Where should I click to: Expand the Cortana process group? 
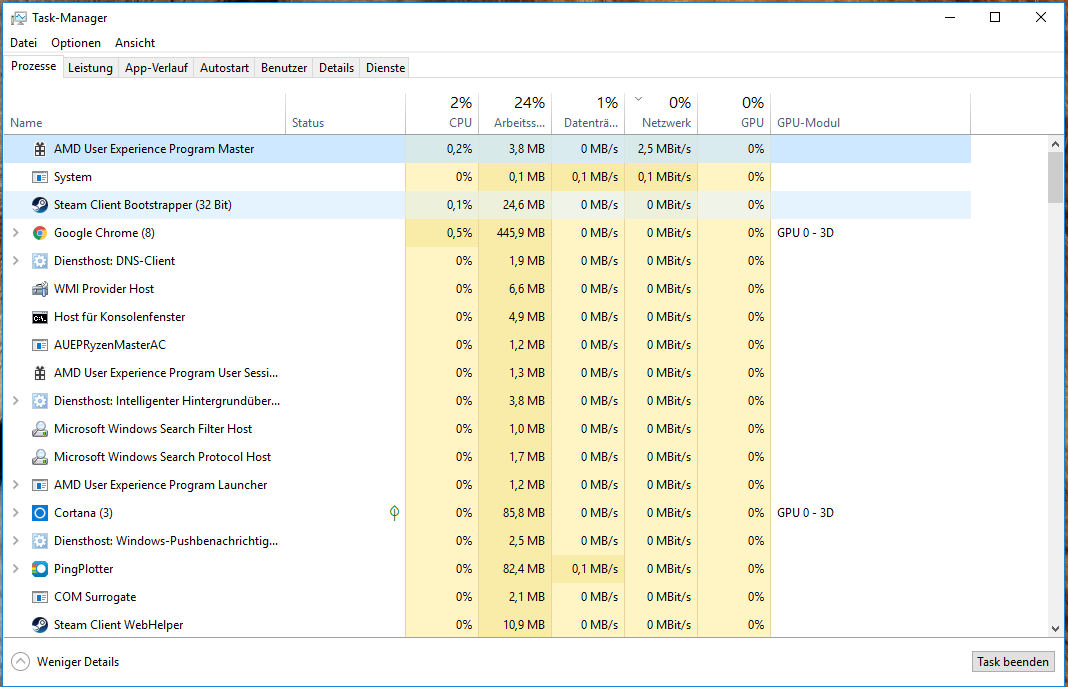(x=16, y=513)
